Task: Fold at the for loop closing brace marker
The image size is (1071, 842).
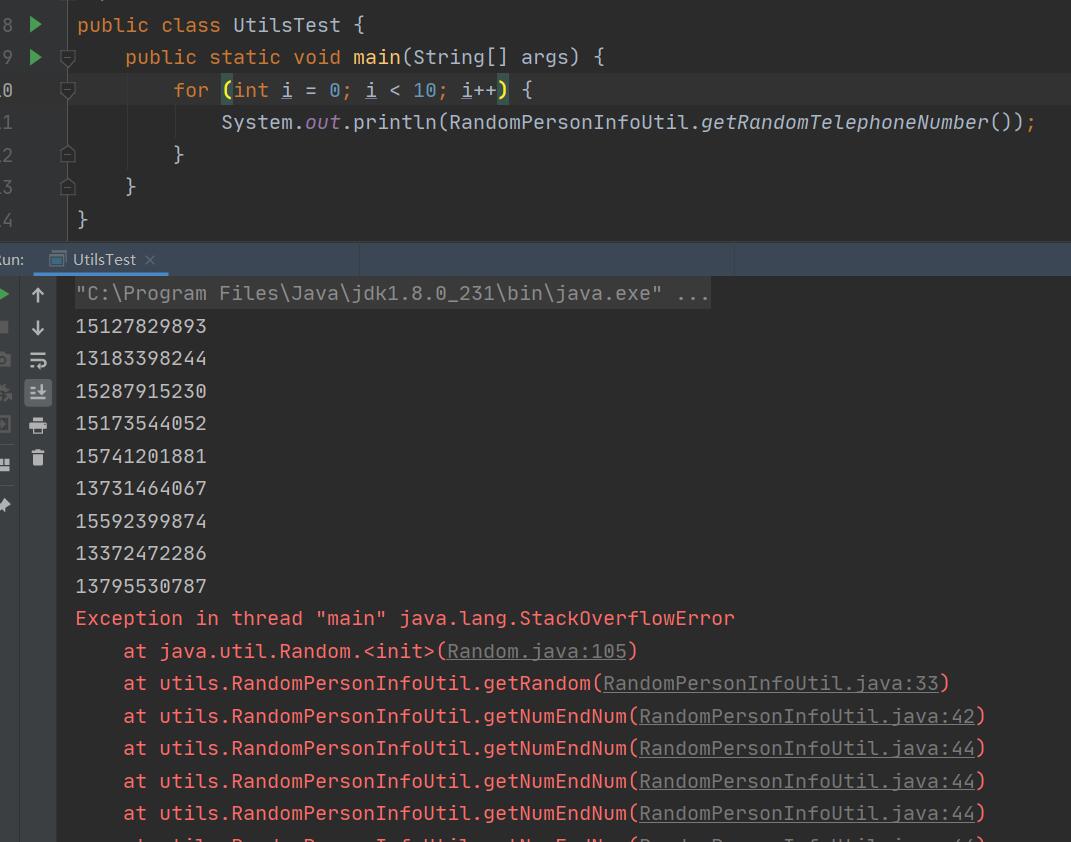Action: pos(67,154)
